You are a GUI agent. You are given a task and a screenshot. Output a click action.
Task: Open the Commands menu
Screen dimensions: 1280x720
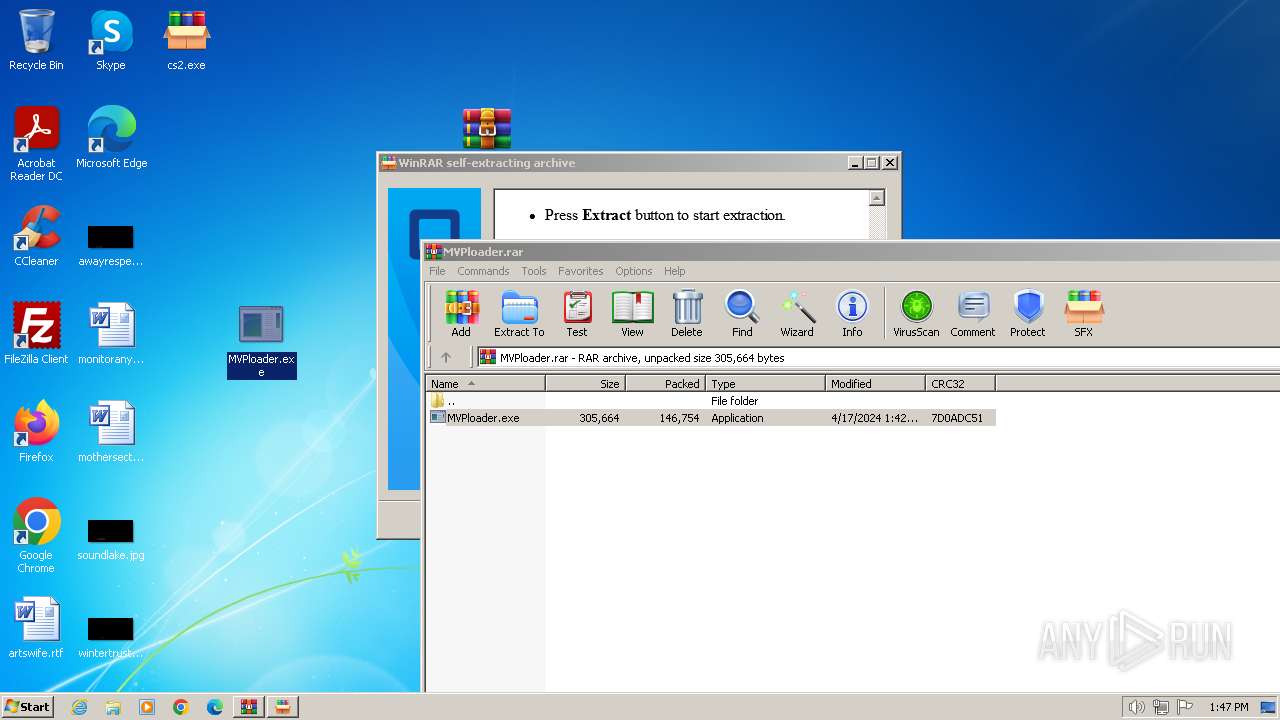click(x=483, y=271)
